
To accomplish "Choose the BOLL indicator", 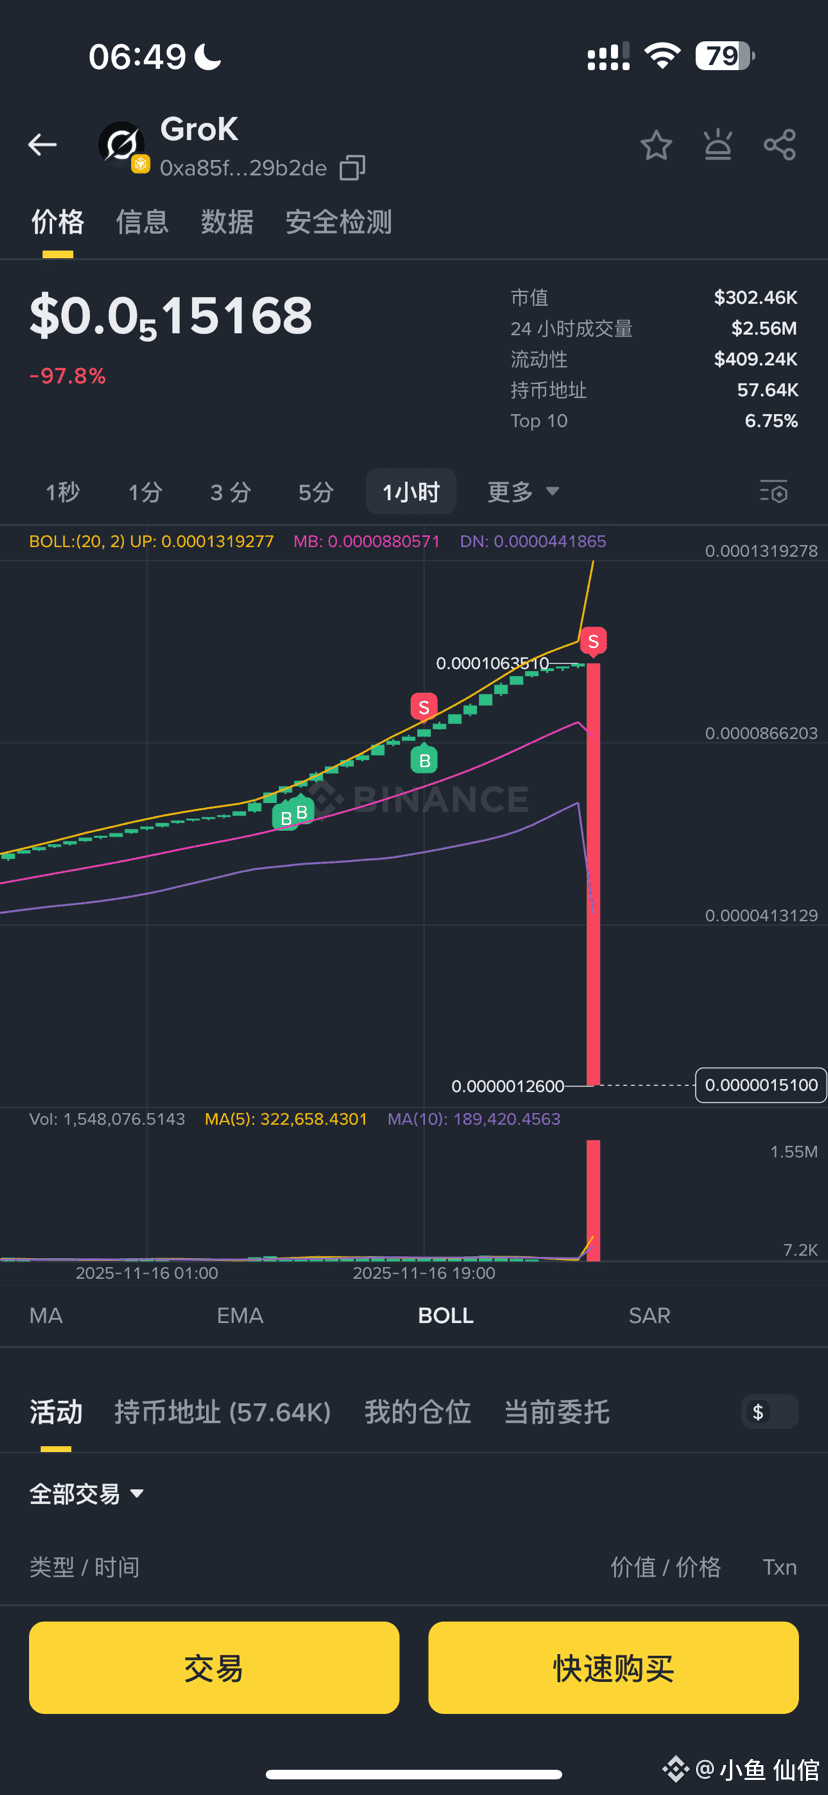I will pos(446,1316).
